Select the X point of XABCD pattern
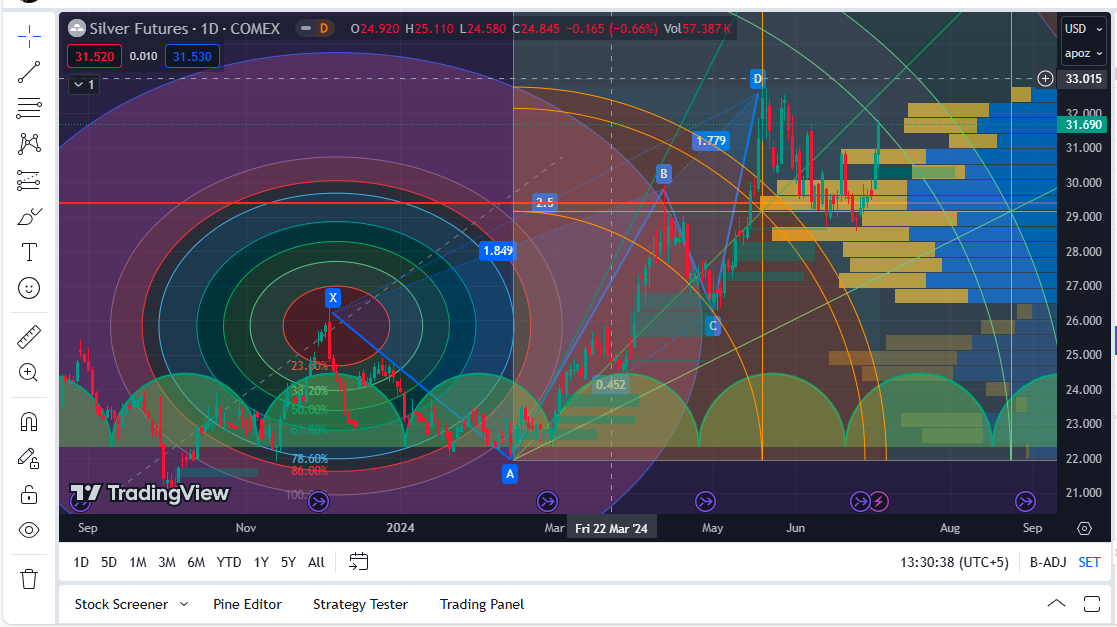The width and height of the screenshot is (1117, 627). 333,298
